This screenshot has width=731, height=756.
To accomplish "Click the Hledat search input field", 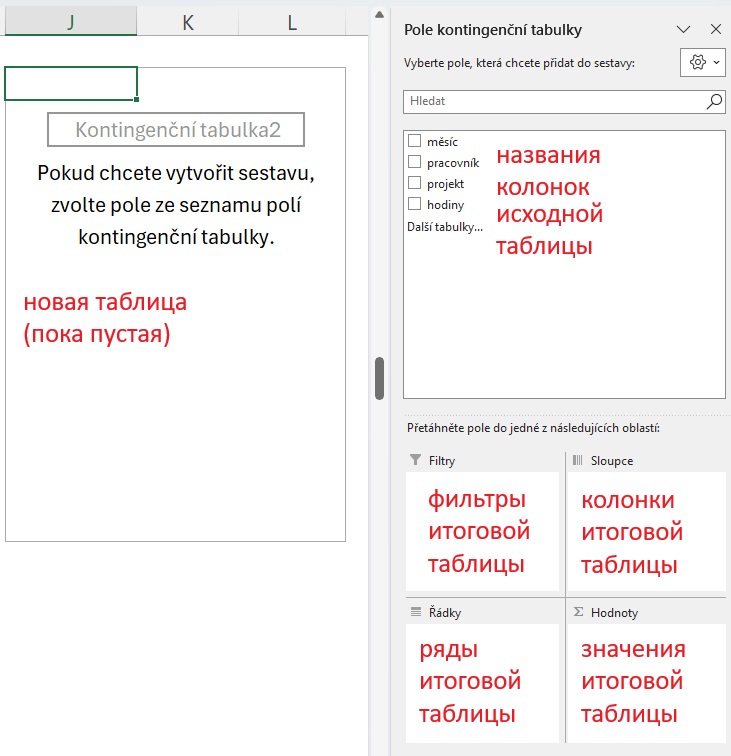I will tap(553, 101).
